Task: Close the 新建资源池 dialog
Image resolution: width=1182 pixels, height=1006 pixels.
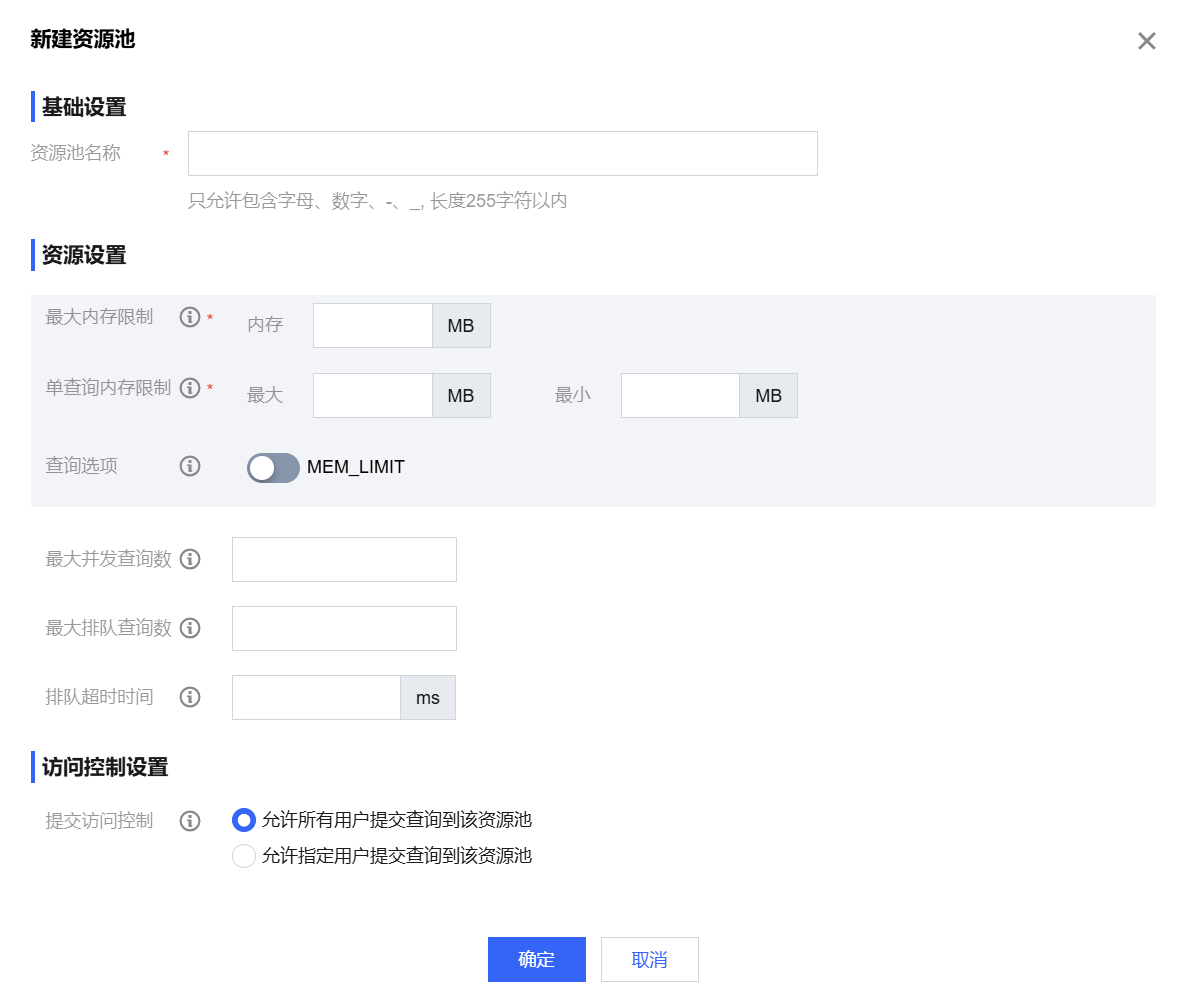Action: tap(1146, 41)
